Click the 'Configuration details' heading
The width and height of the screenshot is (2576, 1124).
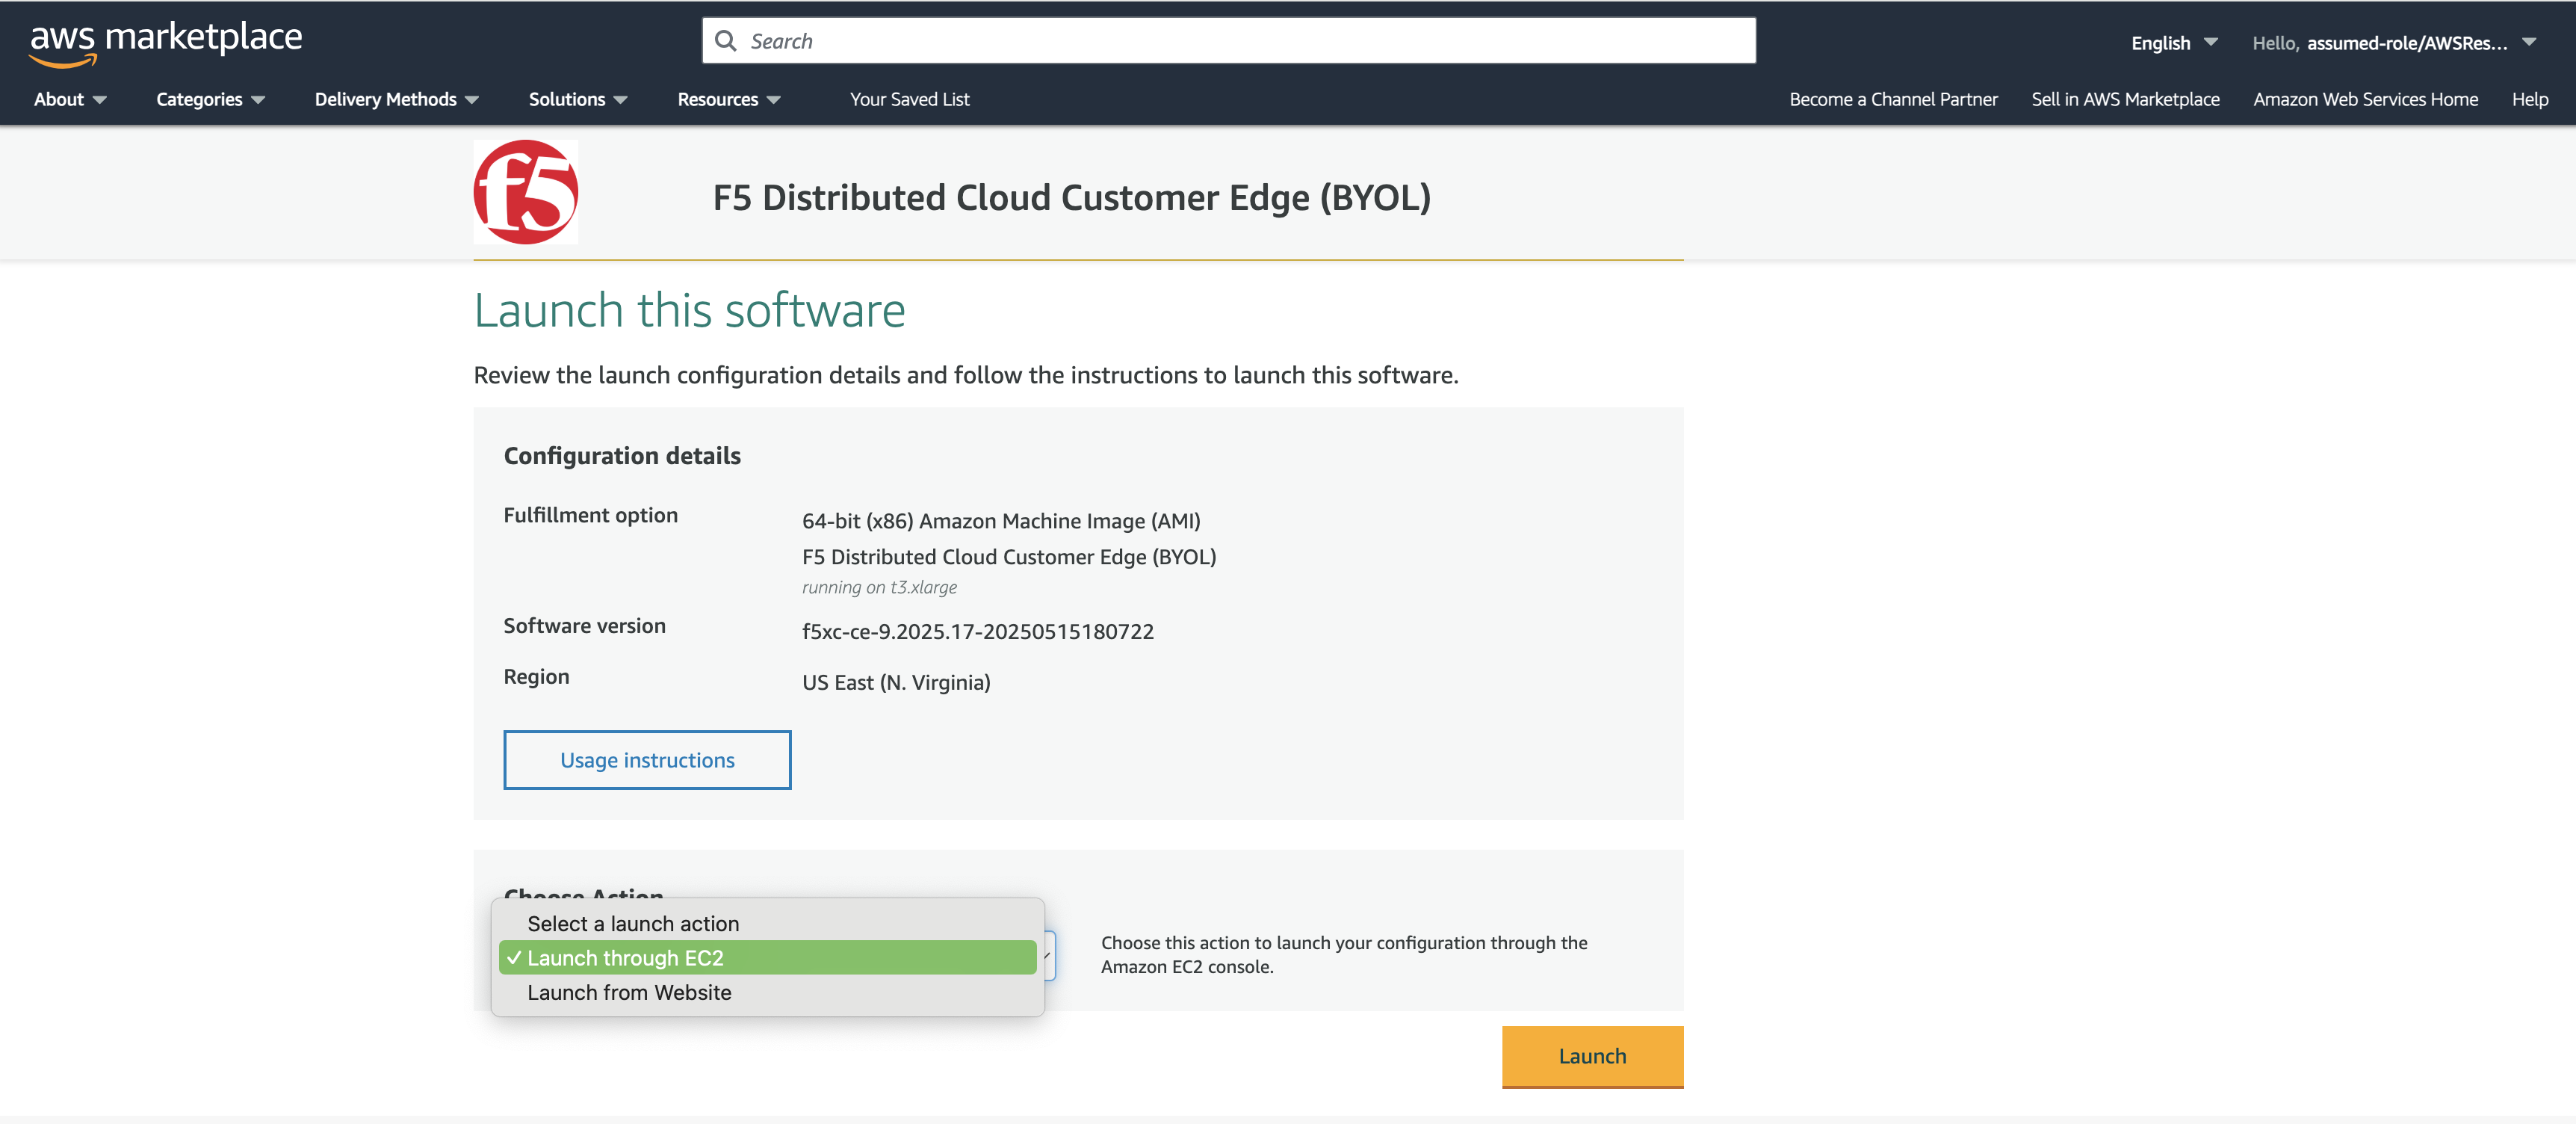pos(622,456)
